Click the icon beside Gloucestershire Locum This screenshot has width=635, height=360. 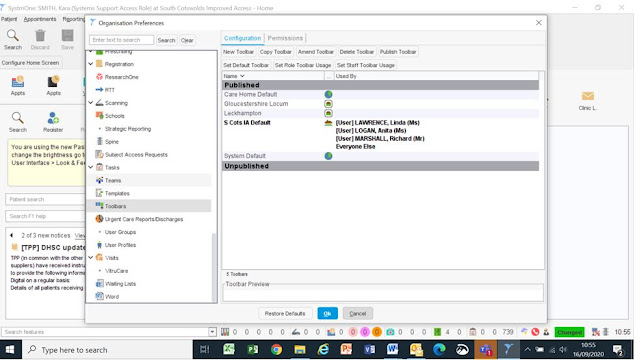[x=328, y=104]
